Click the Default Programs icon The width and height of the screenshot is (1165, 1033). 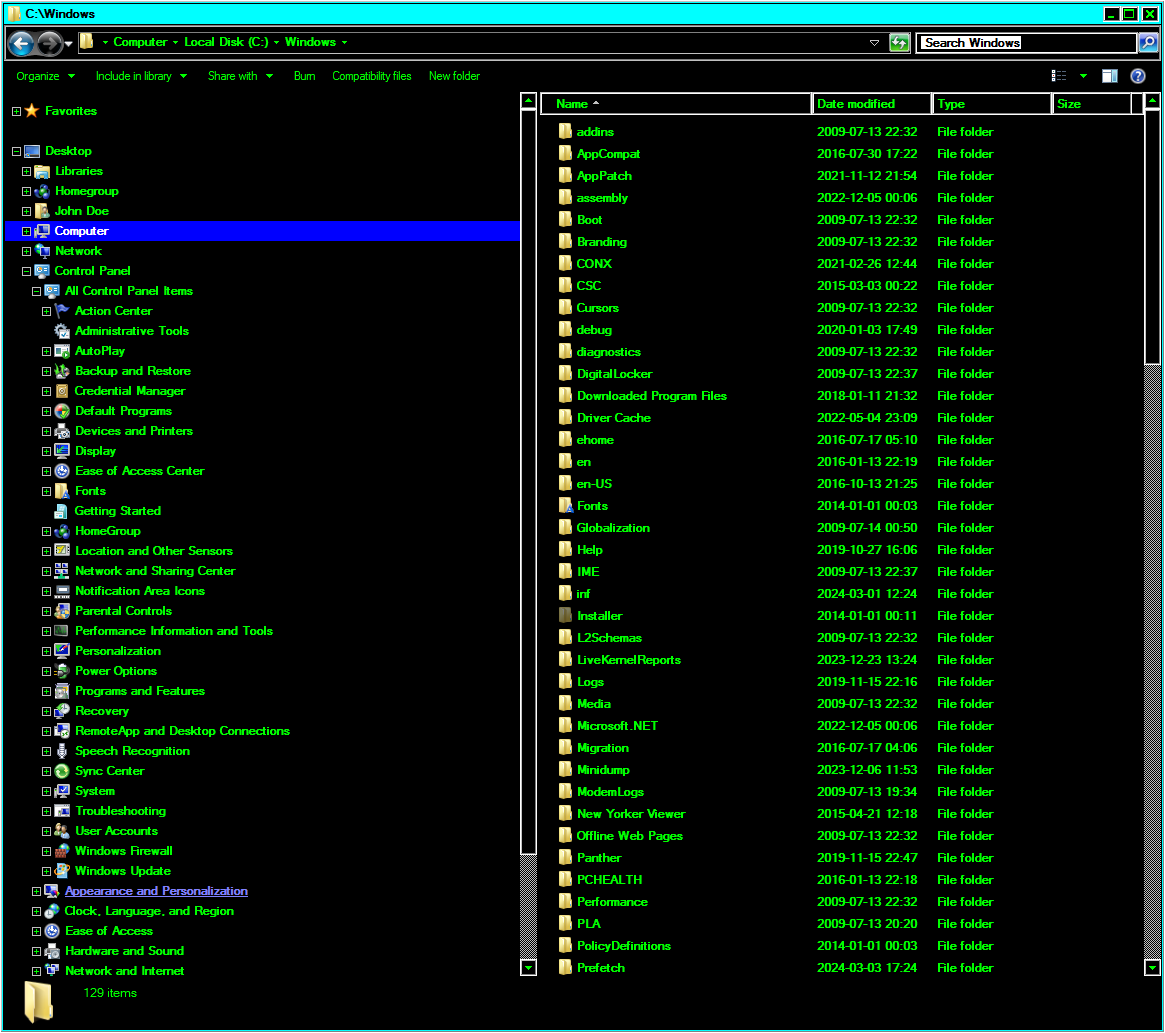tap(62, 411)
